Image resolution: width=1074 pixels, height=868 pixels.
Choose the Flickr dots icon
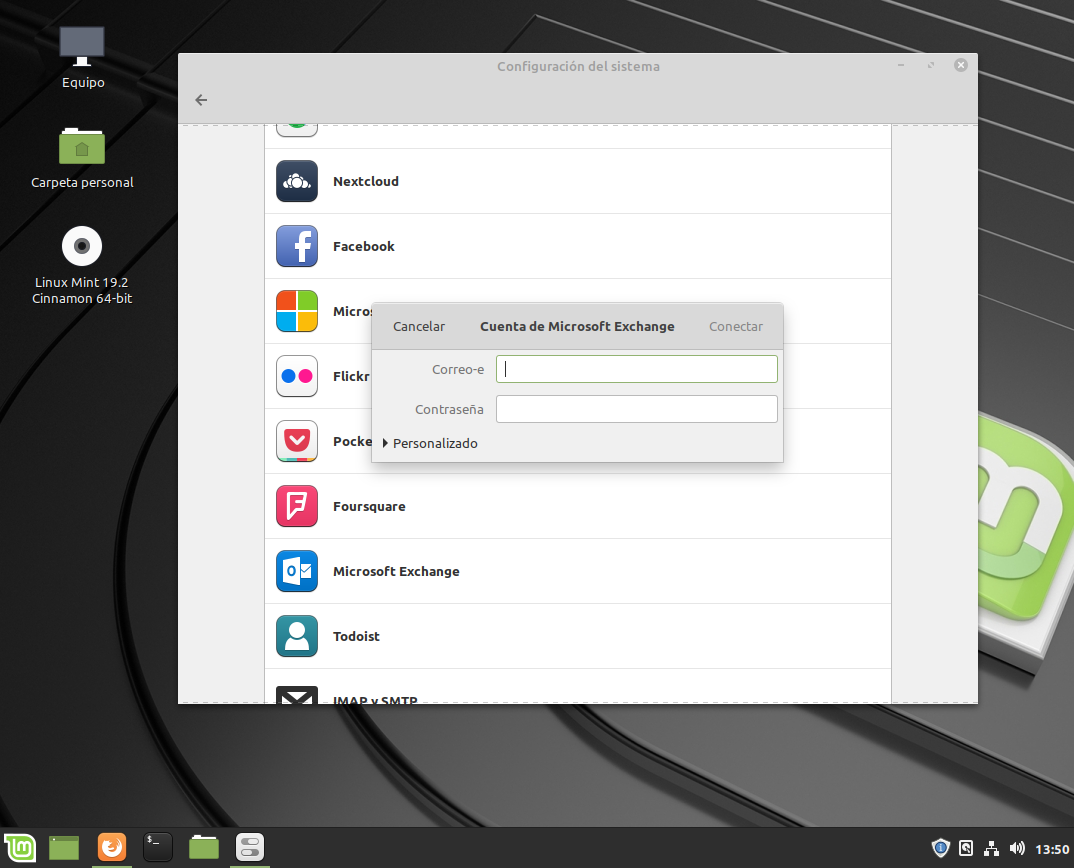point(297,376)
